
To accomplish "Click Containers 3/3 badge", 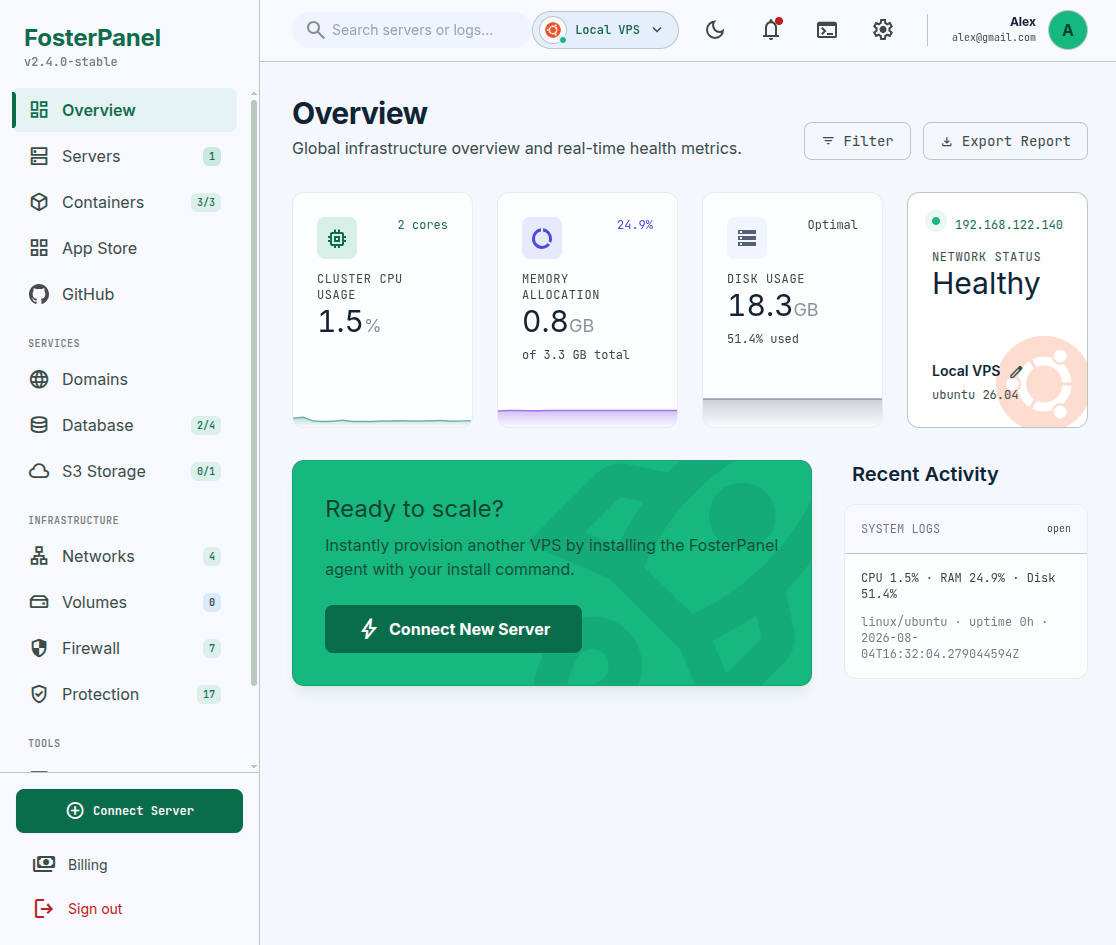I will [206, 202].
